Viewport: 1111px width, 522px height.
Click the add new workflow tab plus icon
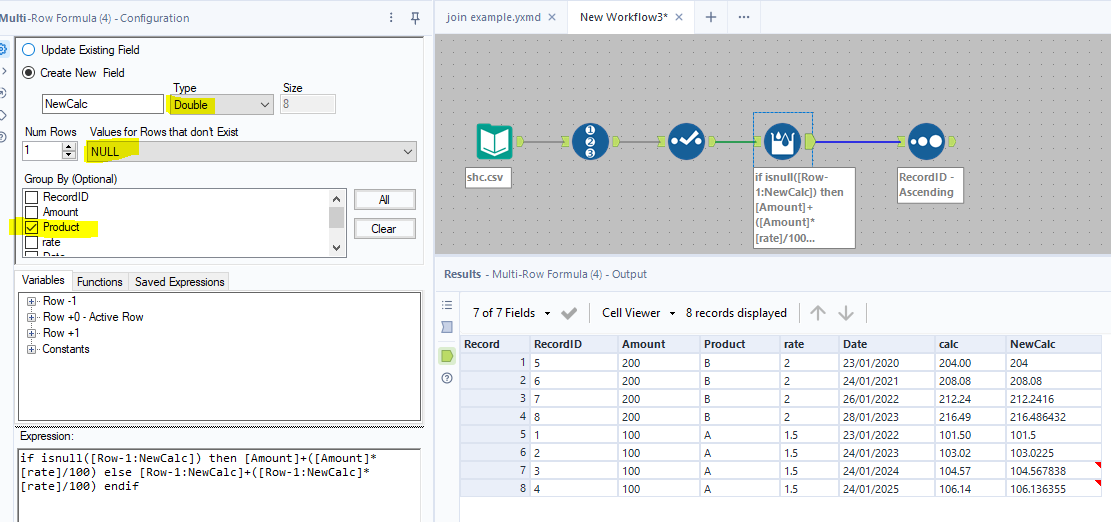pyautogui.click(x=711, y=17)
